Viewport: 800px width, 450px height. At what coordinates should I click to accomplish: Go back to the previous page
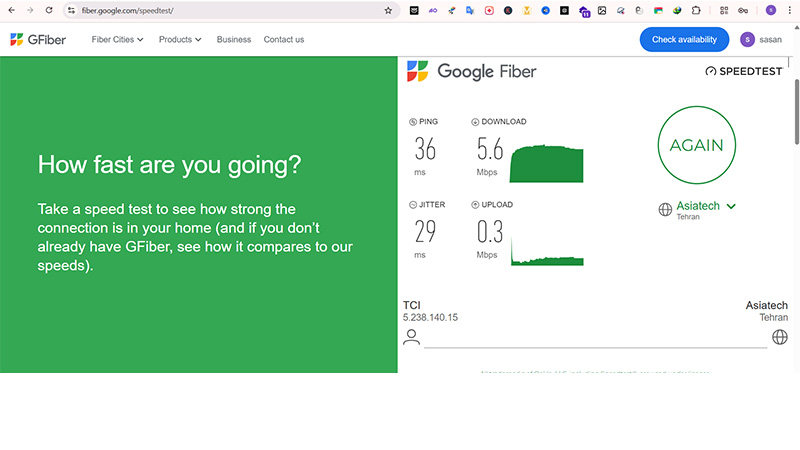click(12, 10)
